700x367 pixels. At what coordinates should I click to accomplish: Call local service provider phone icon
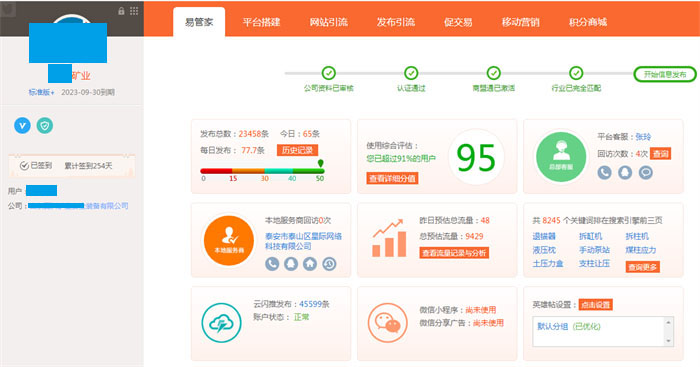272,264
